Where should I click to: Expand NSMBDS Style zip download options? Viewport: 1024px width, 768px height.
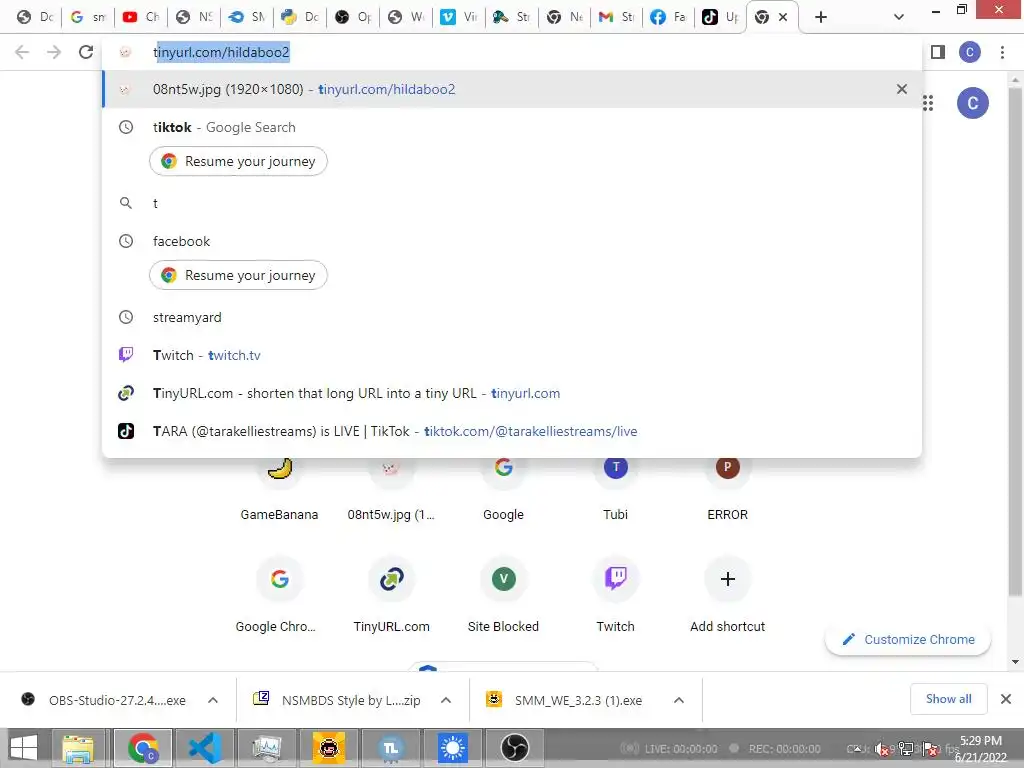pyautogui.click(x=446, y=700)
